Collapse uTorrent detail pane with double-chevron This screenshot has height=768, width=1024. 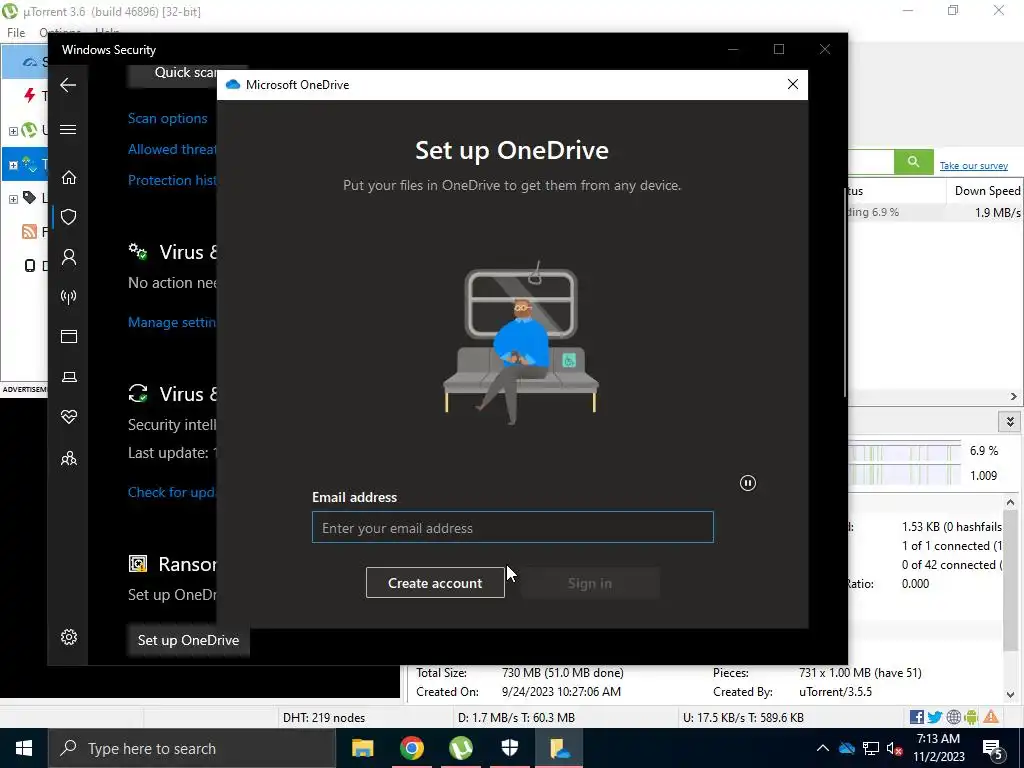1010,421
